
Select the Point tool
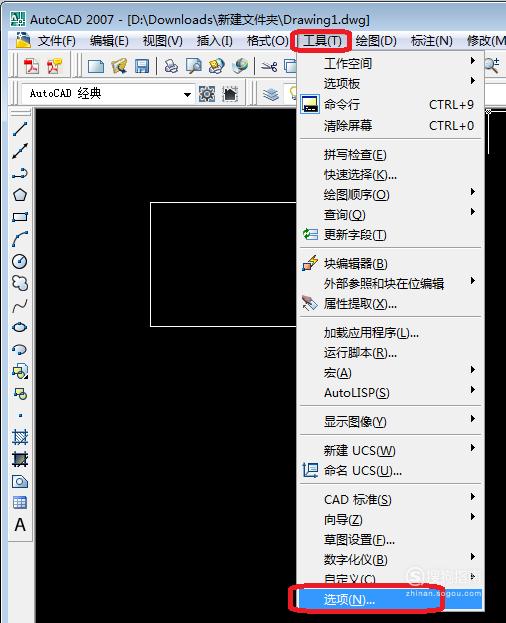(20, 416)
